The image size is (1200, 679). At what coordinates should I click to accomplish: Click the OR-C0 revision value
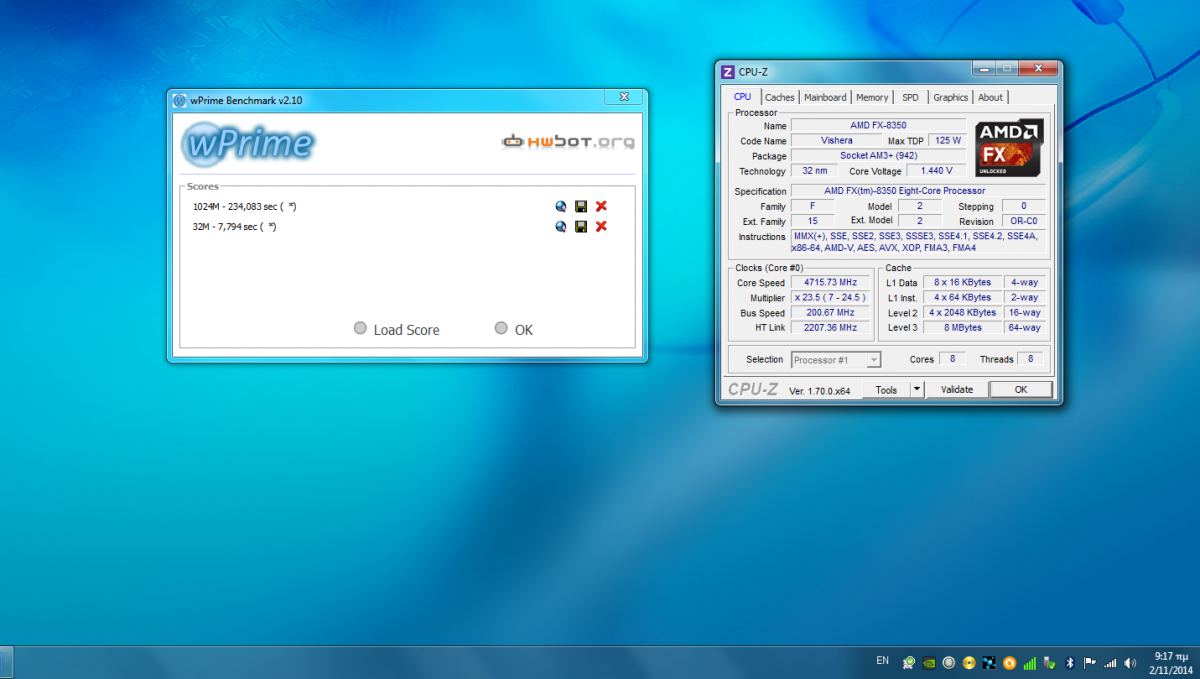coord(1022,221)
